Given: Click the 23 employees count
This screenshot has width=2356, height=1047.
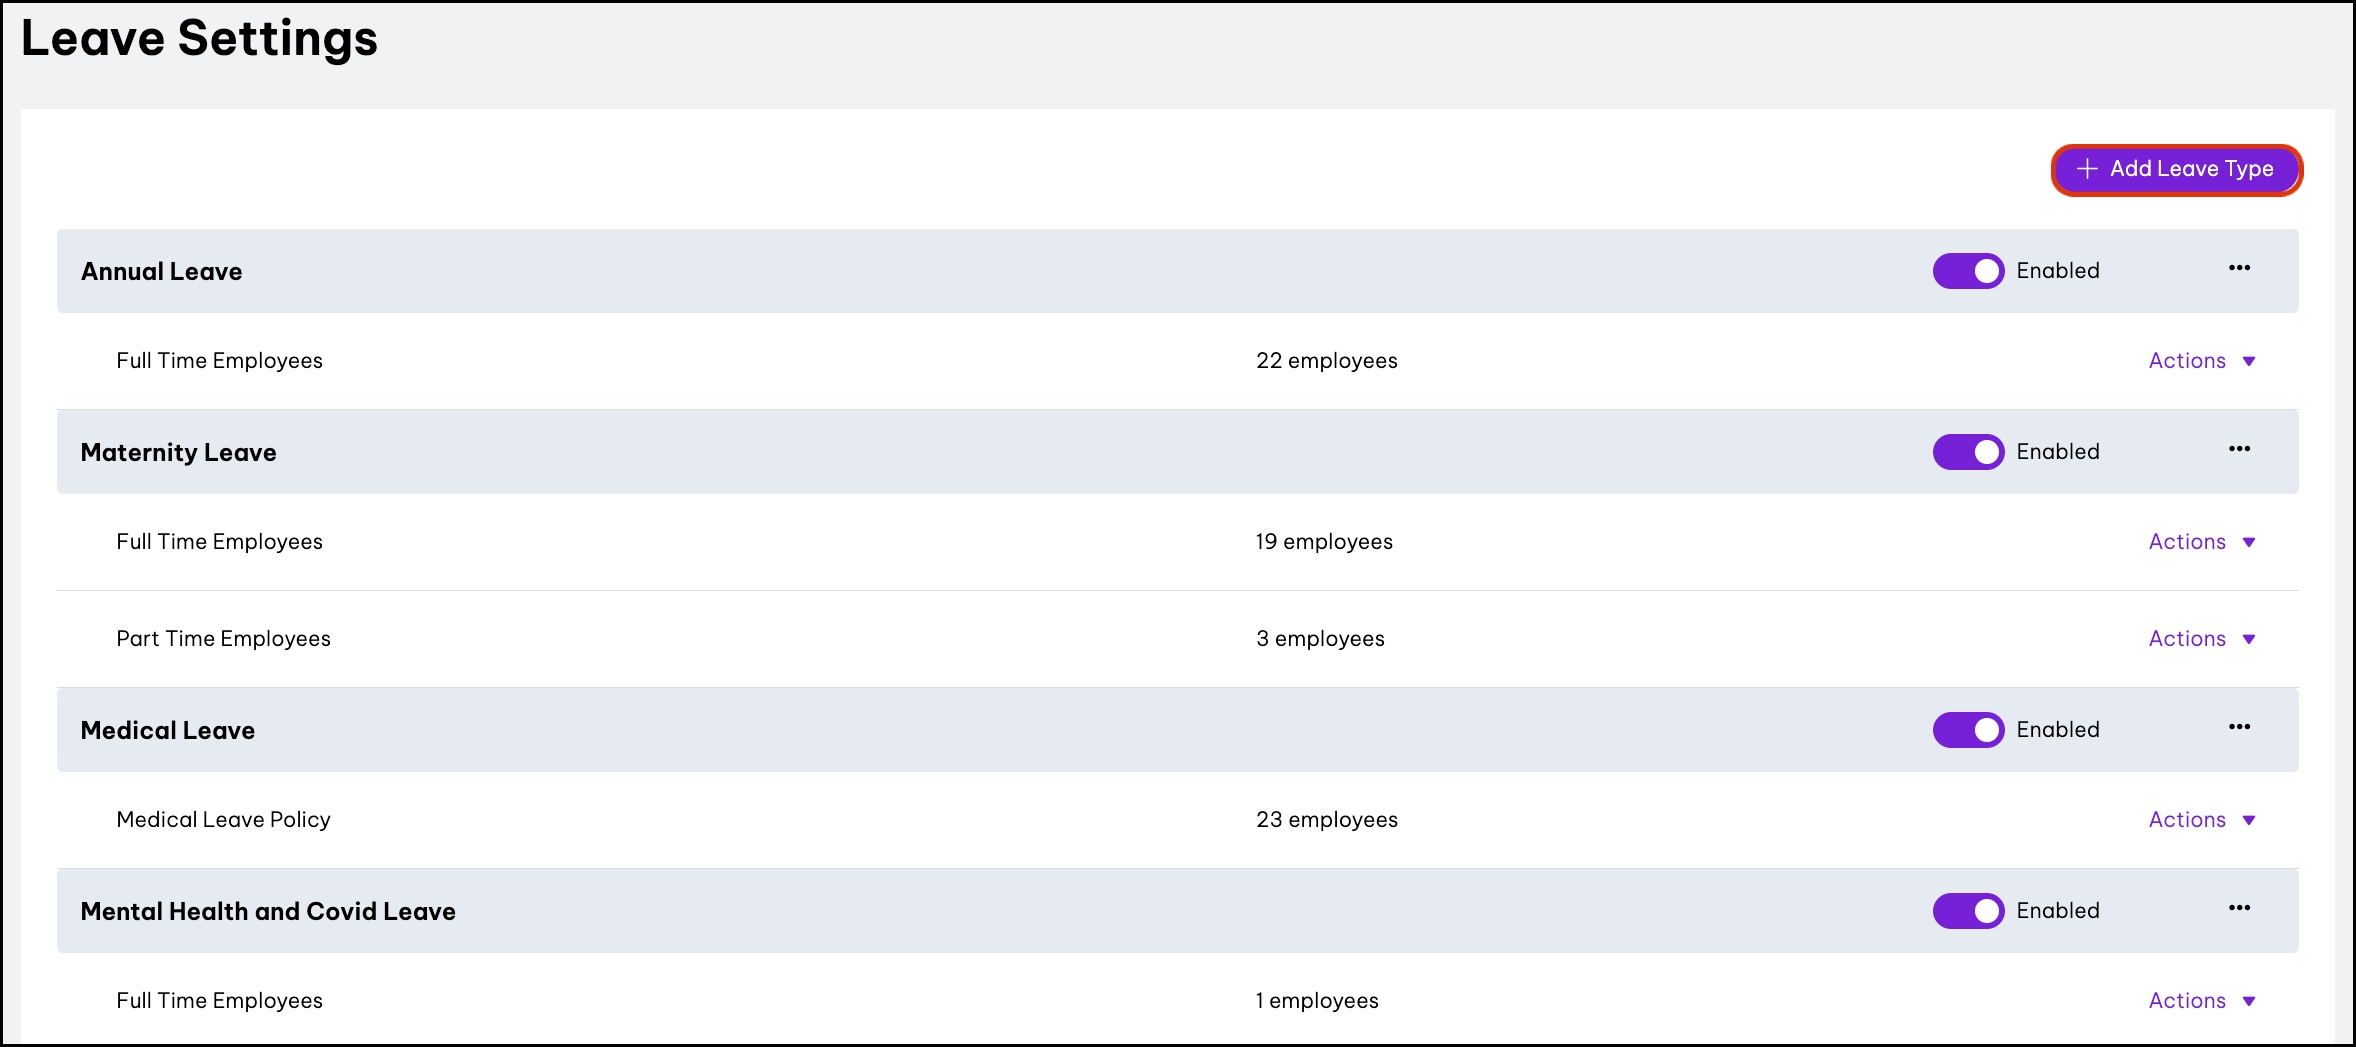Looking at the screenshot, I should point(1326,820).
